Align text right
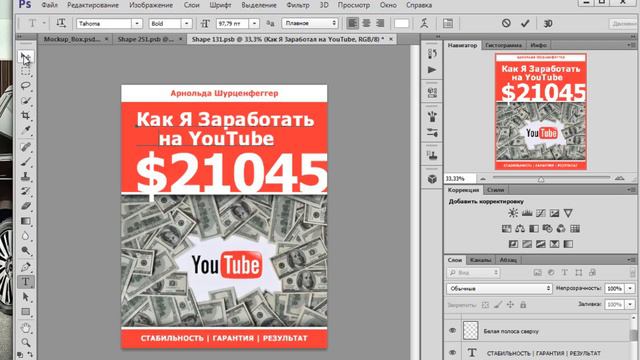 click(380, 23)
